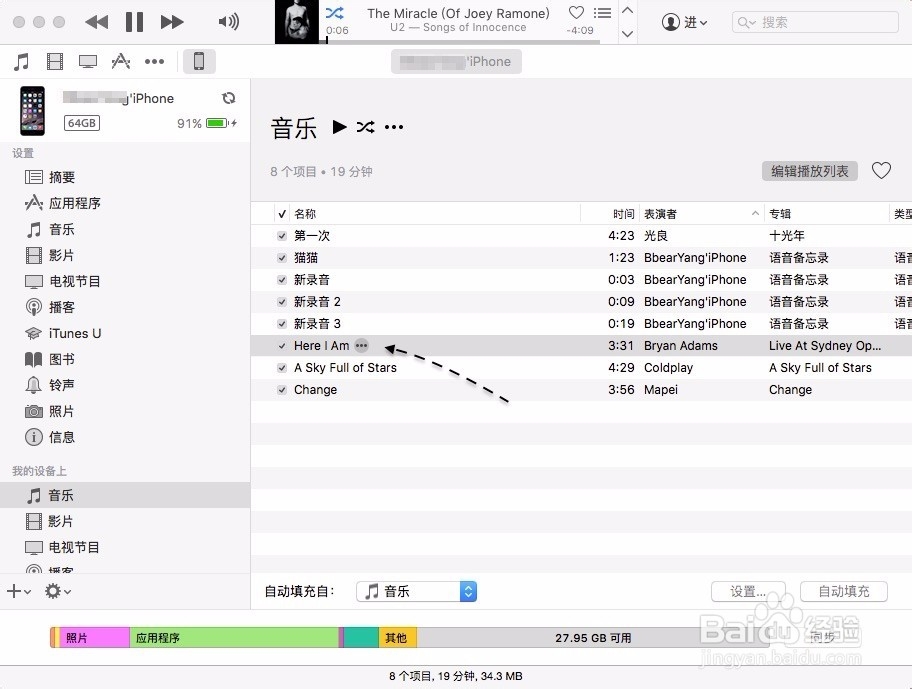Click the search field
The image size is (912, 689).
(x=815, y=22)
